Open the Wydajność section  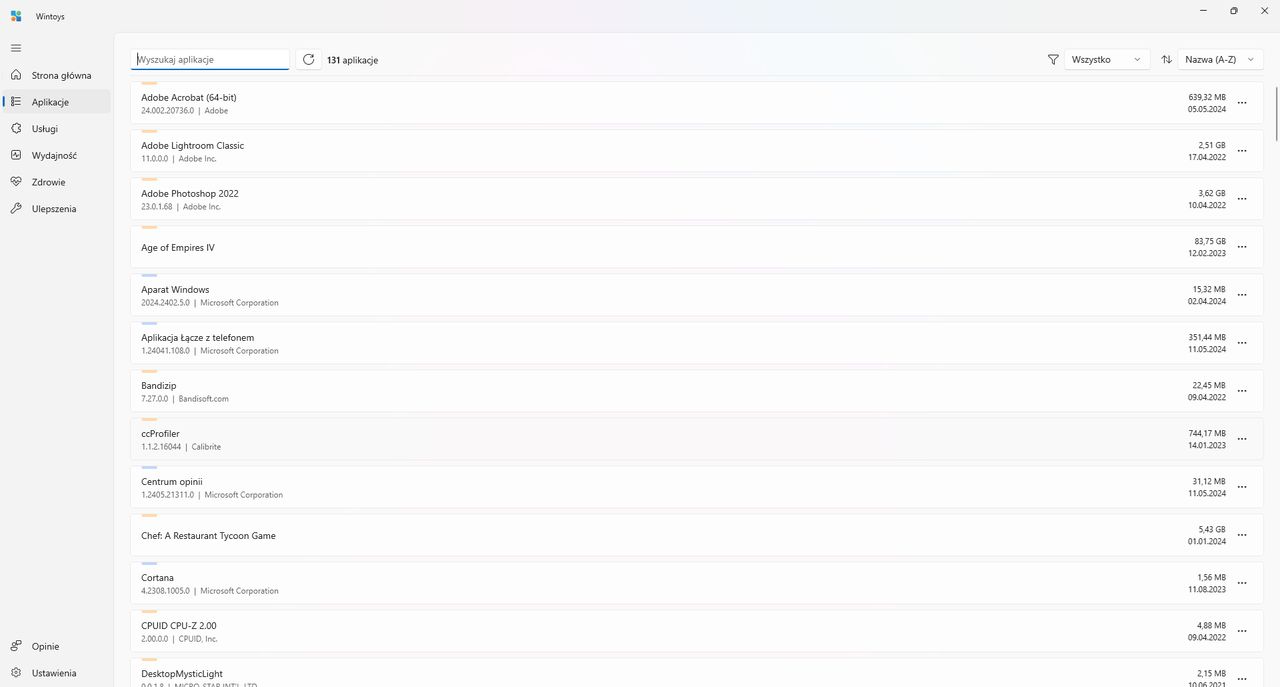coord(57,155)
